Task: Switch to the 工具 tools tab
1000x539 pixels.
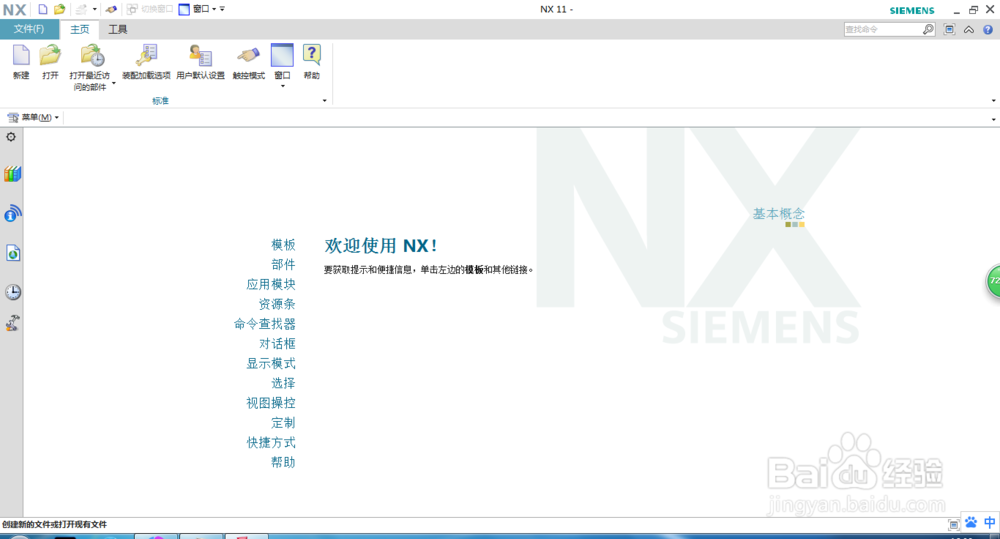Action: [117, 29]
